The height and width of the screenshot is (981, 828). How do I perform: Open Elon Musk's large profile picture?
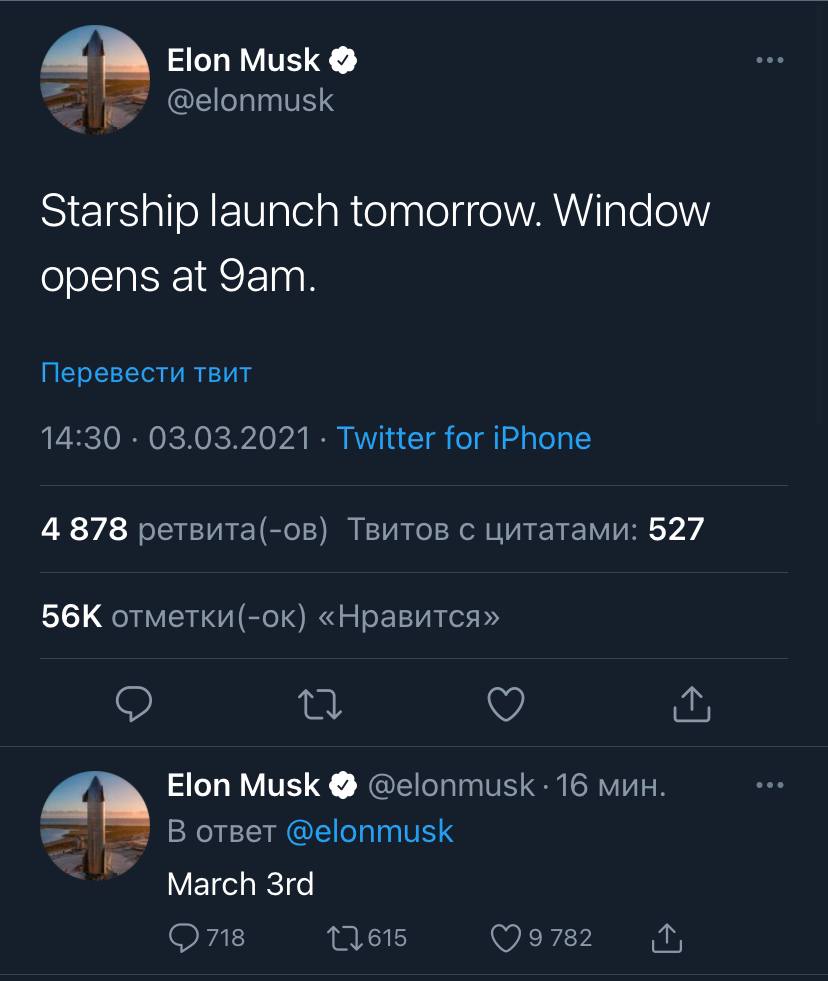click(95, 80)
